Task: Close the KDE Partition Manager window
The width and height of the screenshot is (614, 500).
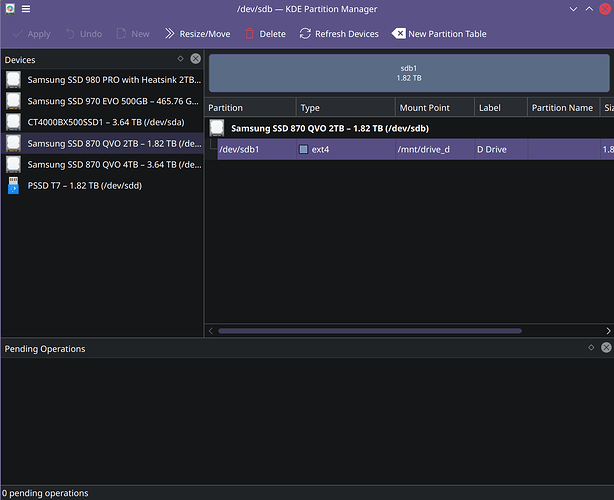Action: pyautogui.click(x=605, y=9)
